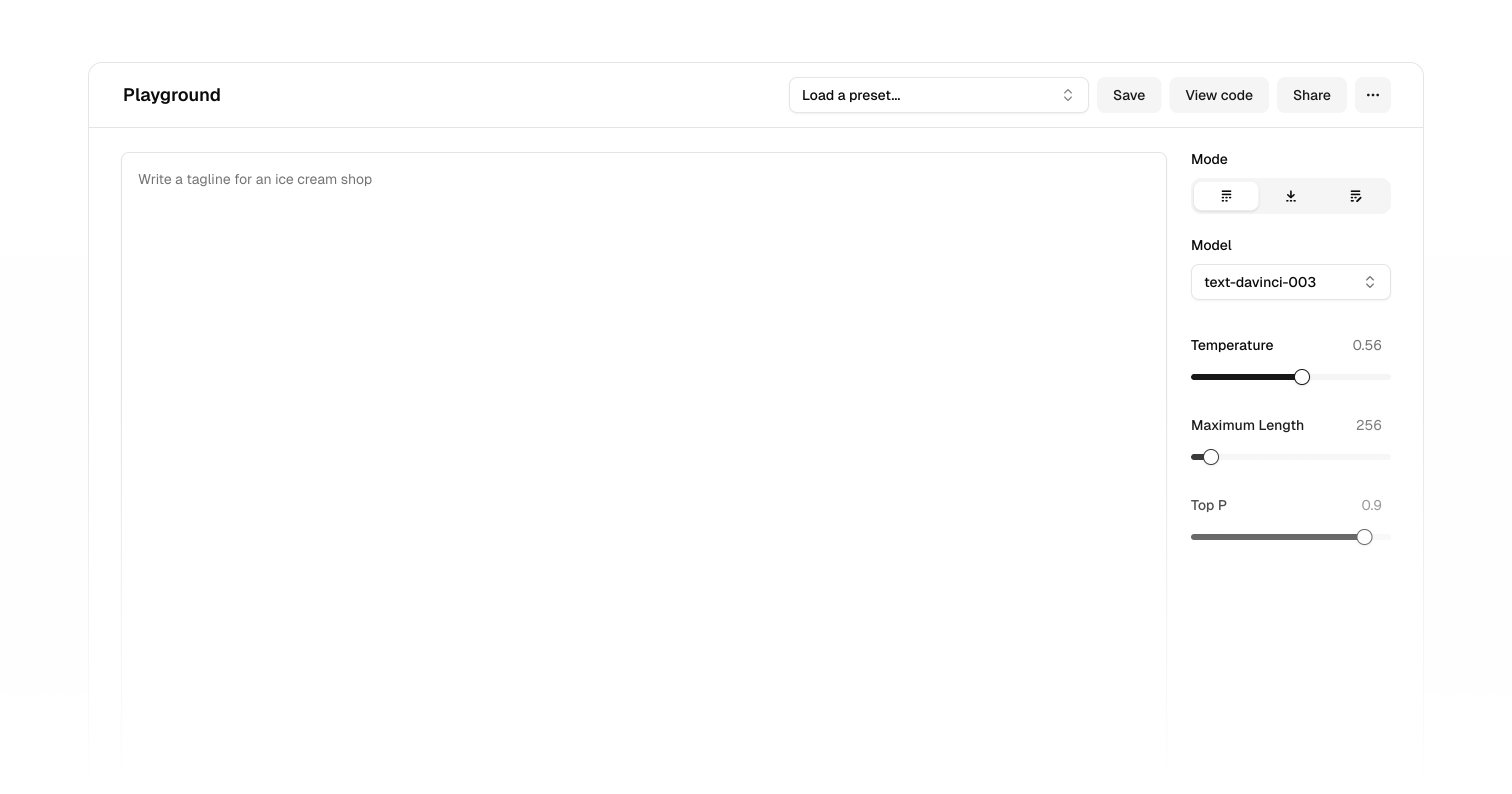Select the Insert mode icon
This screenshot has width=1512, height=794.
(1291, 196)
